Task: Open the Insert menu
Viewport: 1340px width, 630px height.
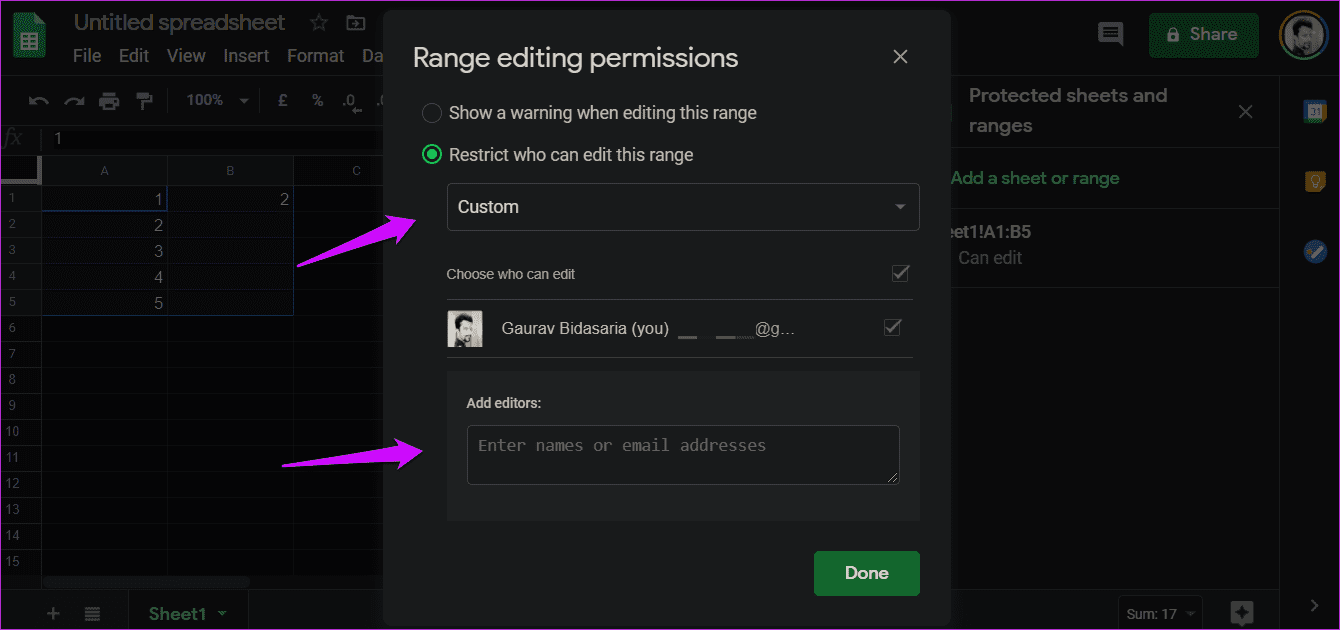Action: click(246, 56)
